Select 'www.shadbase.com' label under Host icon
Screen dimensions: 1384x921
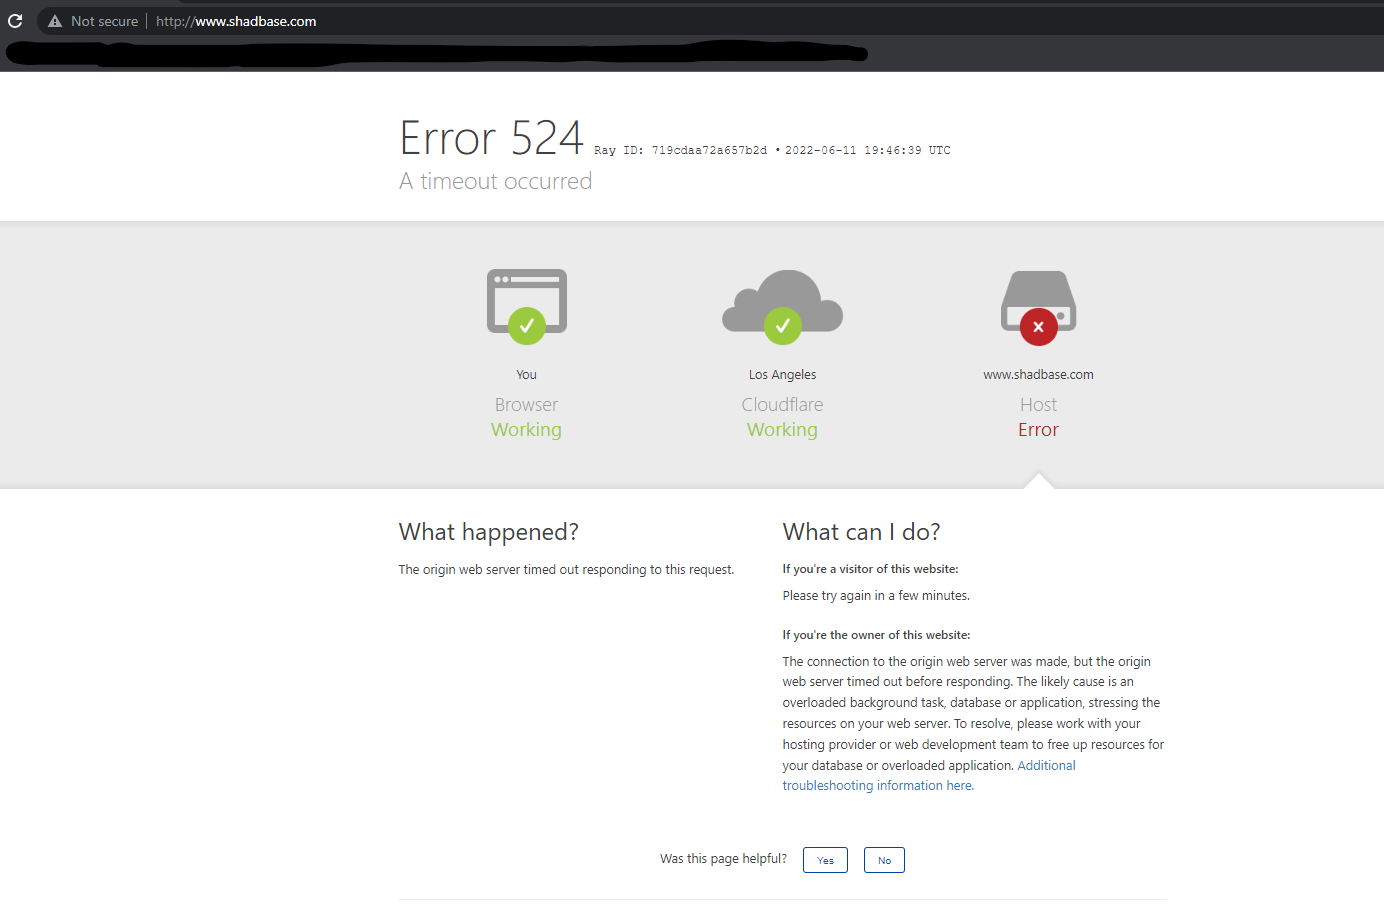click(1039, 375)
